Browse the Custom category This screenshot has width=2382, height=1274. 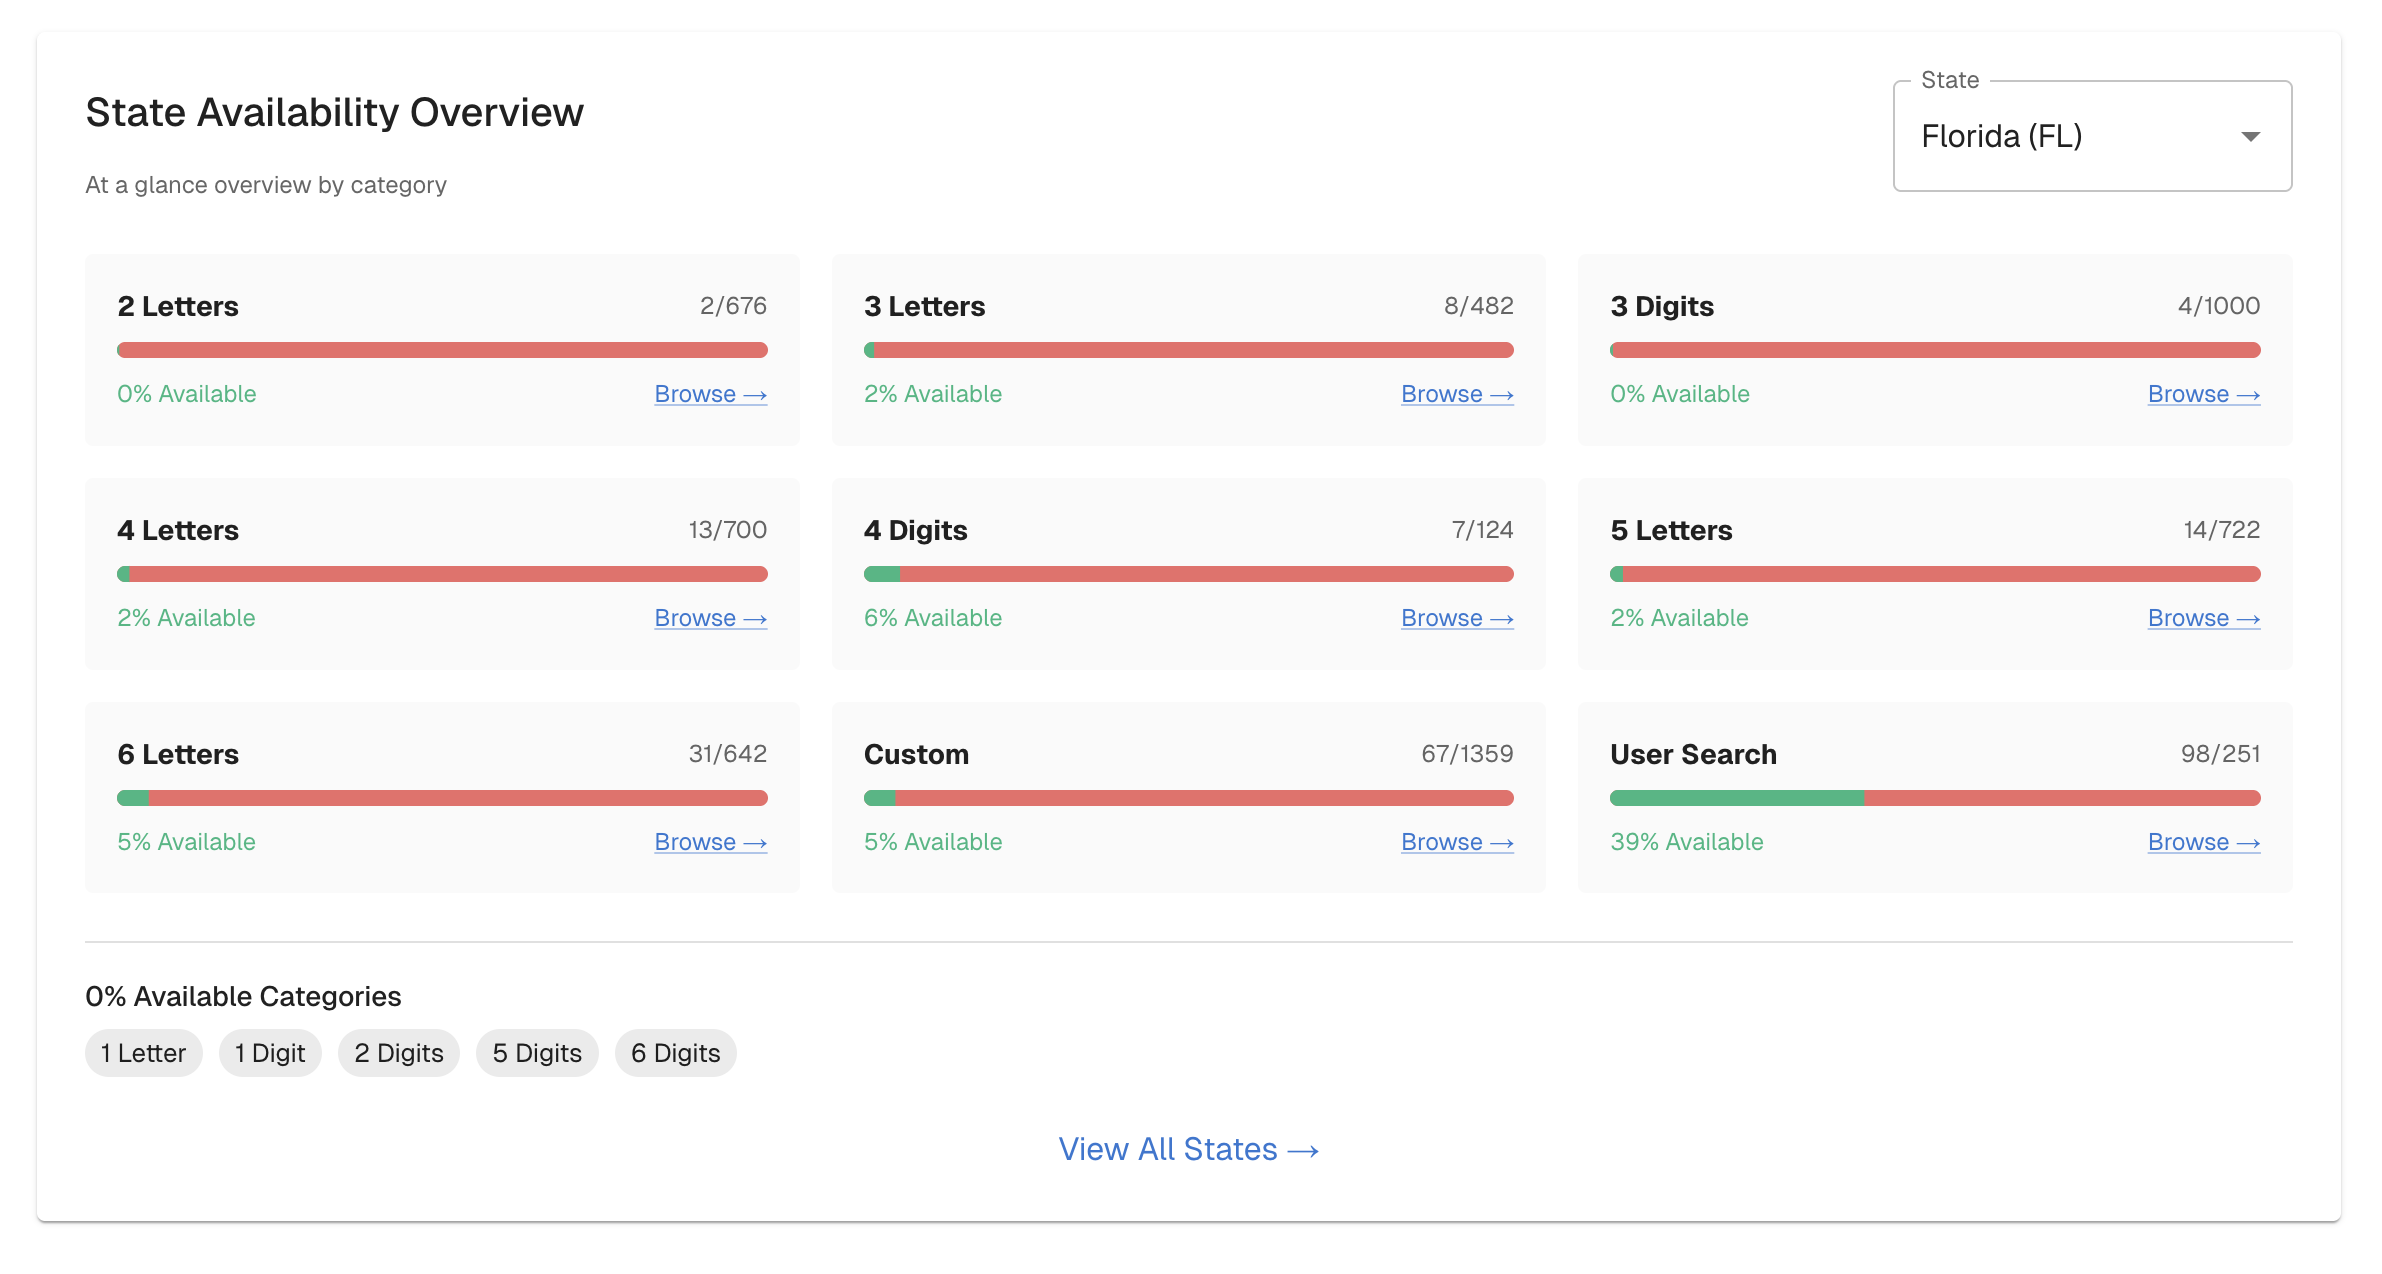[x=1456, y=842]
